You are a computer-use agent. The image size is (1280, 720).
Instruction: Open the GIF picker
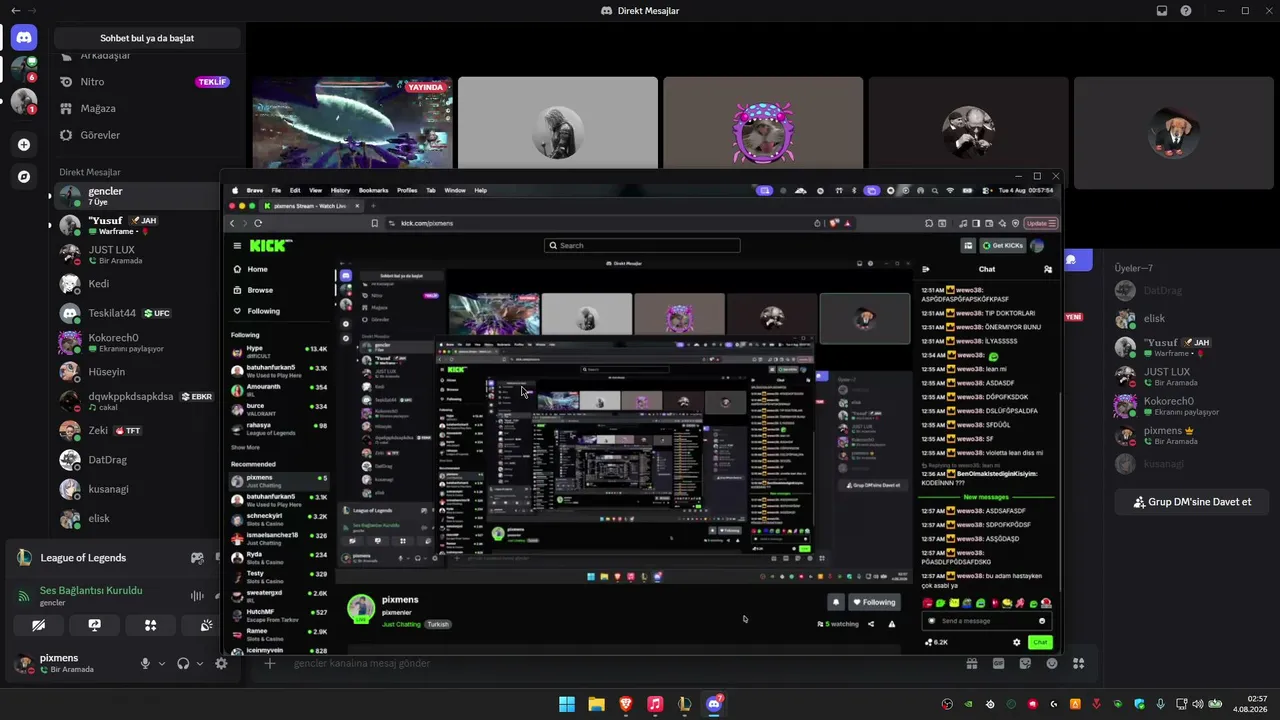coord(998,663)
